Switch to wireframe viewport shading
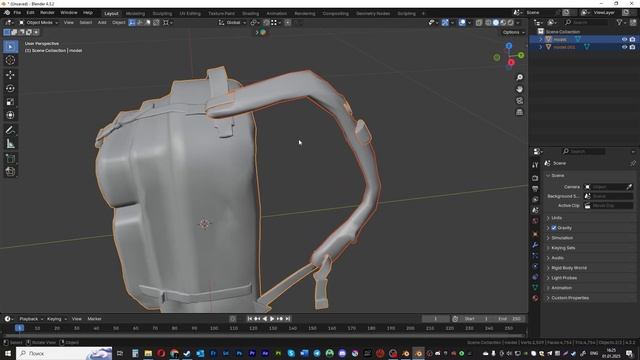This screenshot has width=640, height=360. point(488,22)
